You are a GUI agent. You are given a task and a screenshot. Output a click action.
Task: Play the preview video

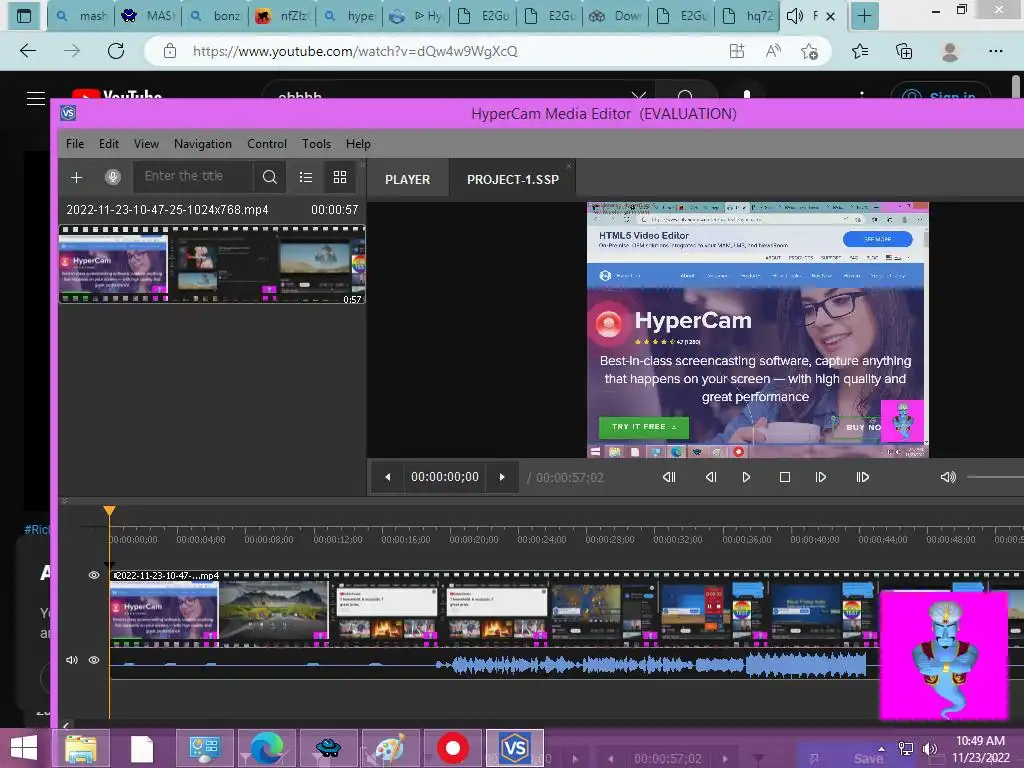(x=746, y=477)
